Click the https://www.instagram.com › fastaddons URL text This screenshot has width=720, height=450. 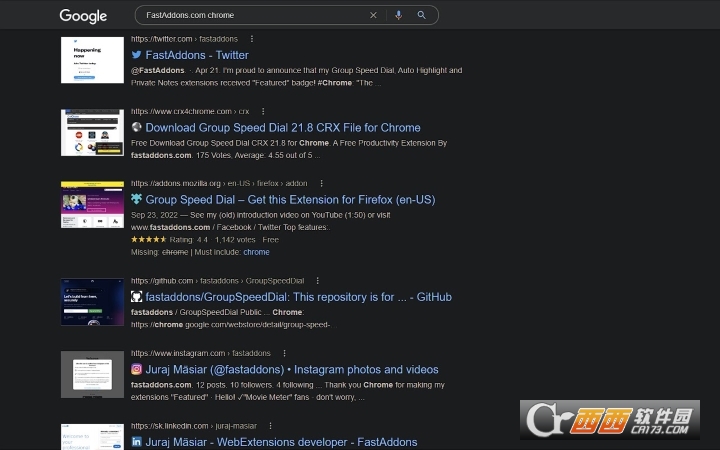click(x=201, y=354)
